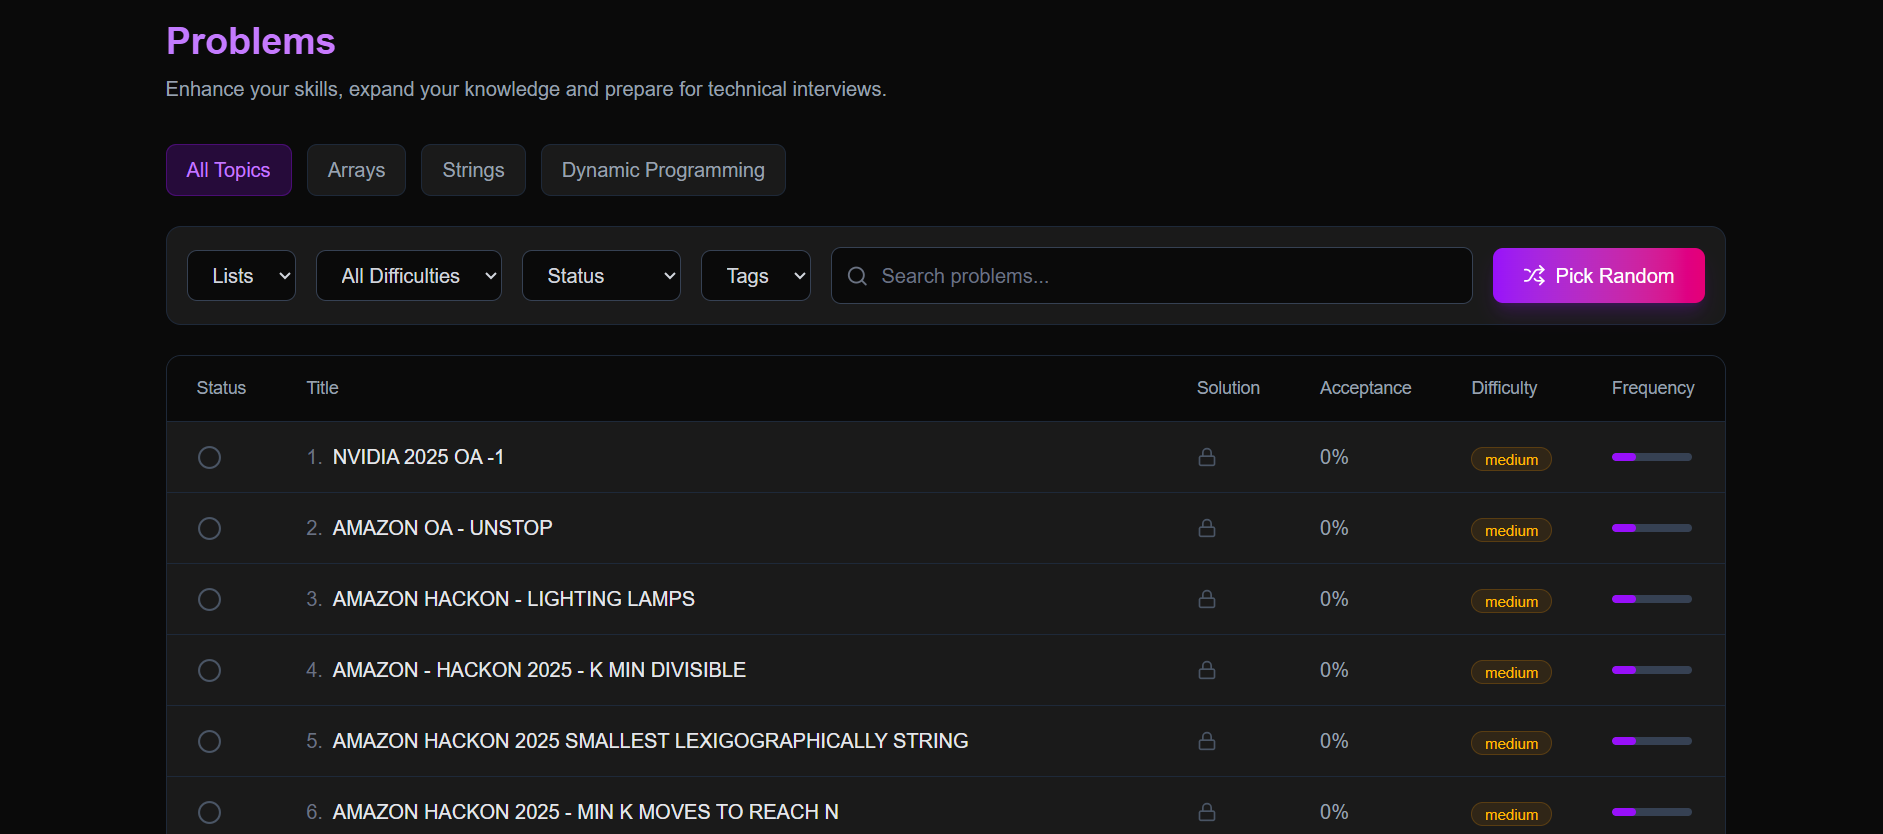The height and width of the screenshot is (834, 1883).
Task: Select the Dynamic Programming topic
Action: 663,170
